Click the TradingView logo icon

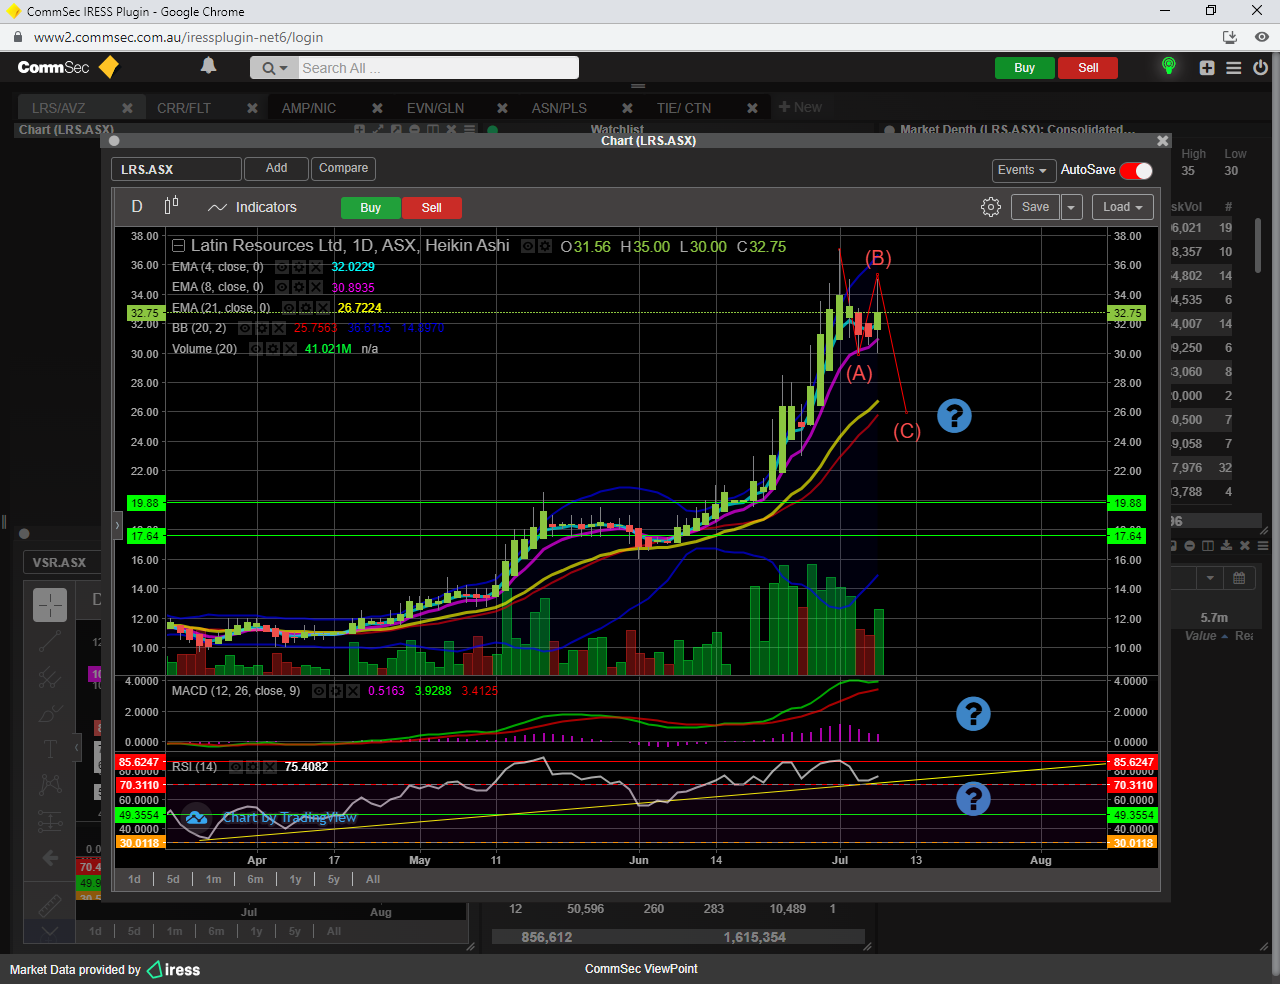tap(196, 818)
